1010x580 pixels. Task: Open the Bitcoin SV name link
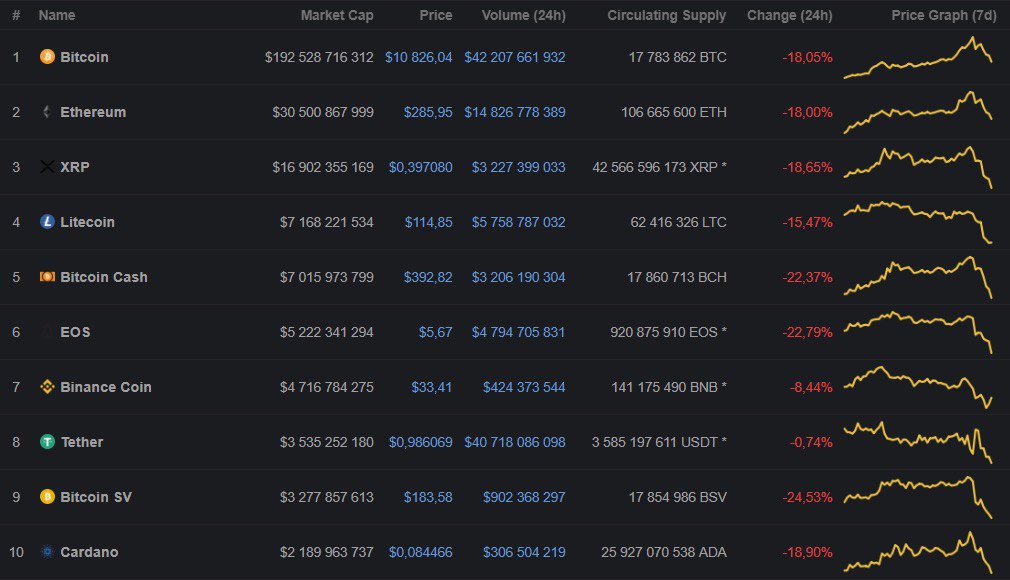point(95,497)
